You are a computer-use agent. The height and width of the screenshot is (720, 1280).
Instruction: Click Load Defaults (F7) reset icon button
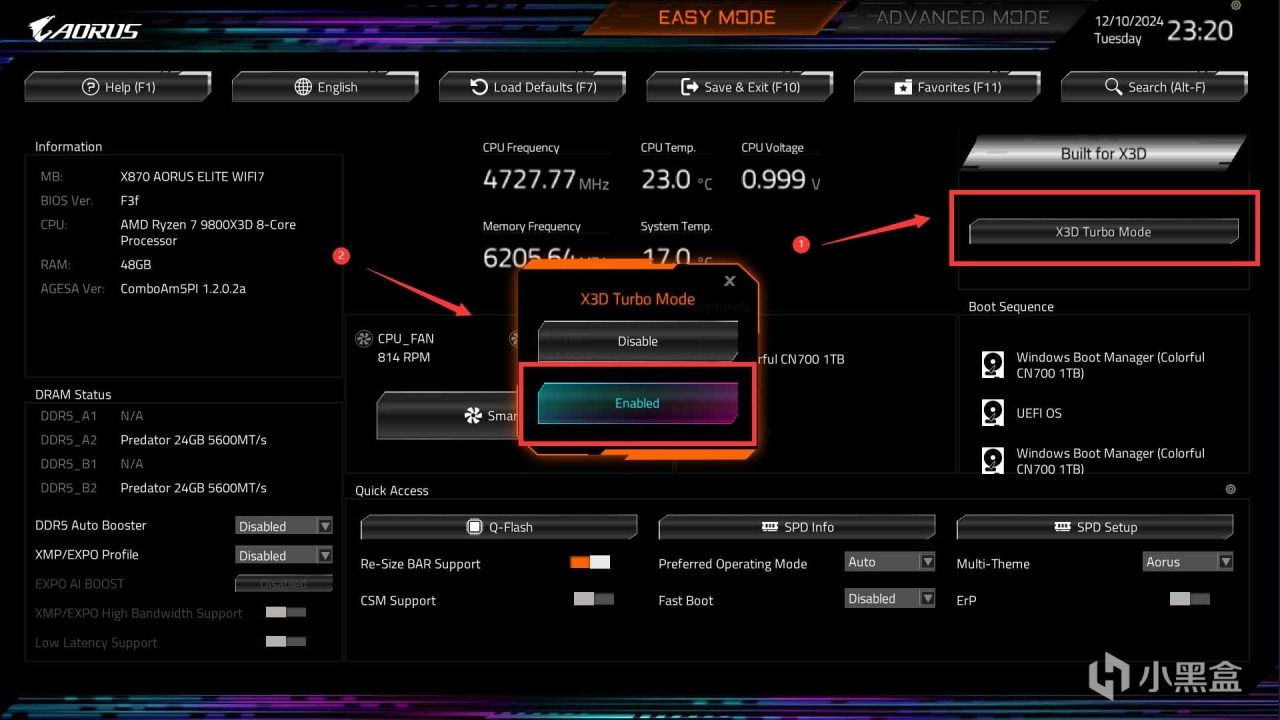pos(533,87)
